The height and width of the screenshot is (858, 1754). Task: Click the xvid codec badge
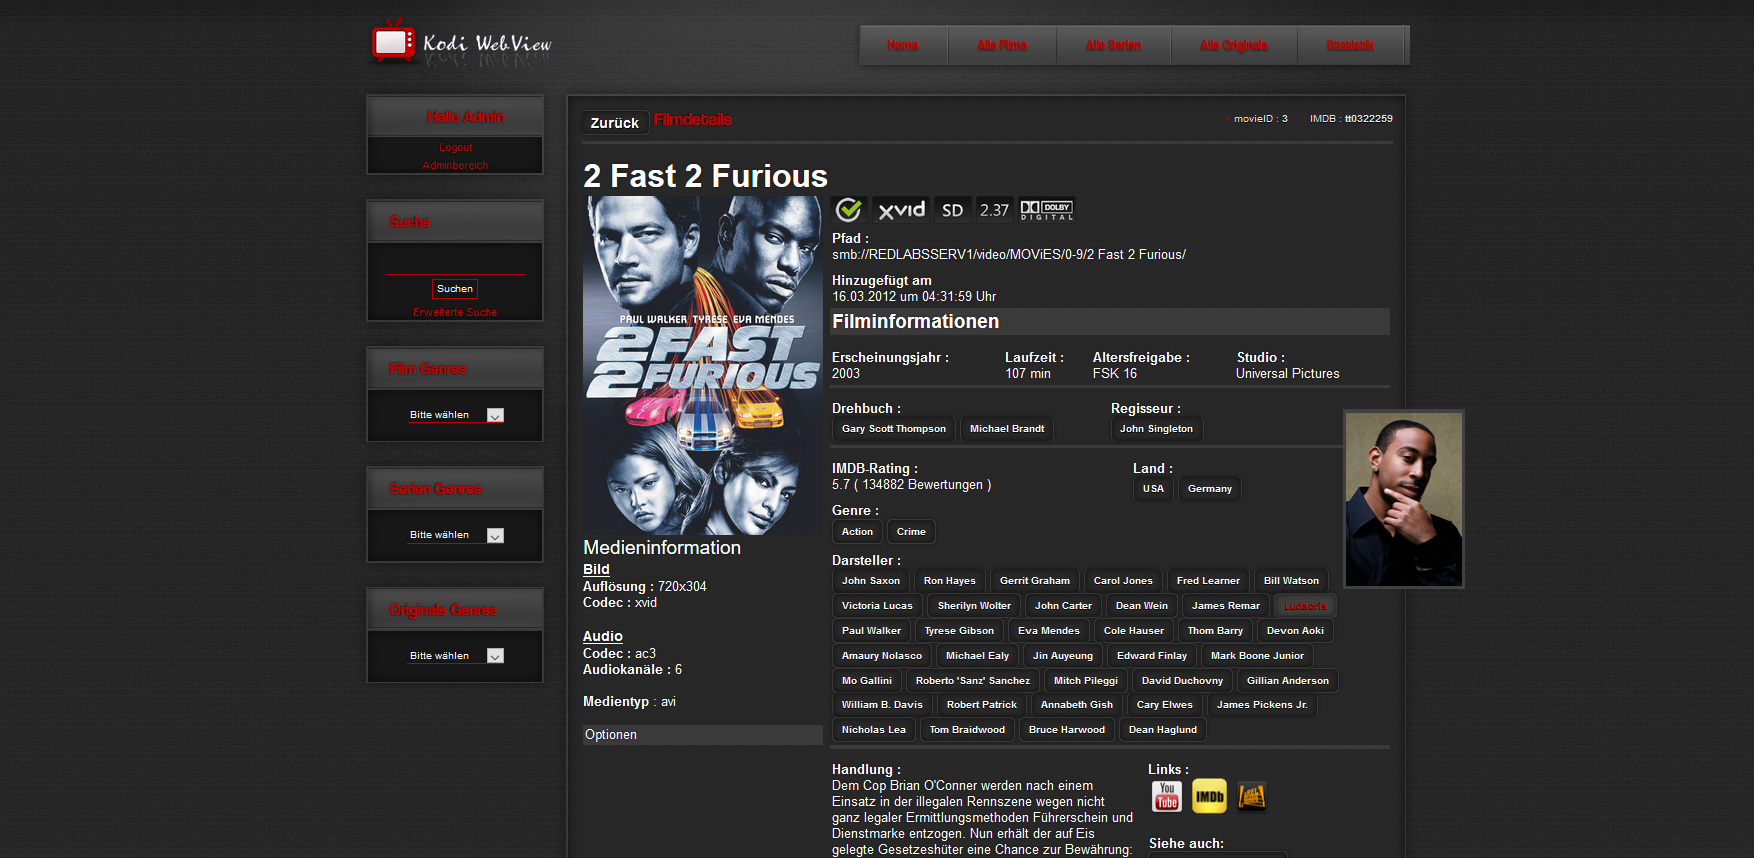(901, 209)
